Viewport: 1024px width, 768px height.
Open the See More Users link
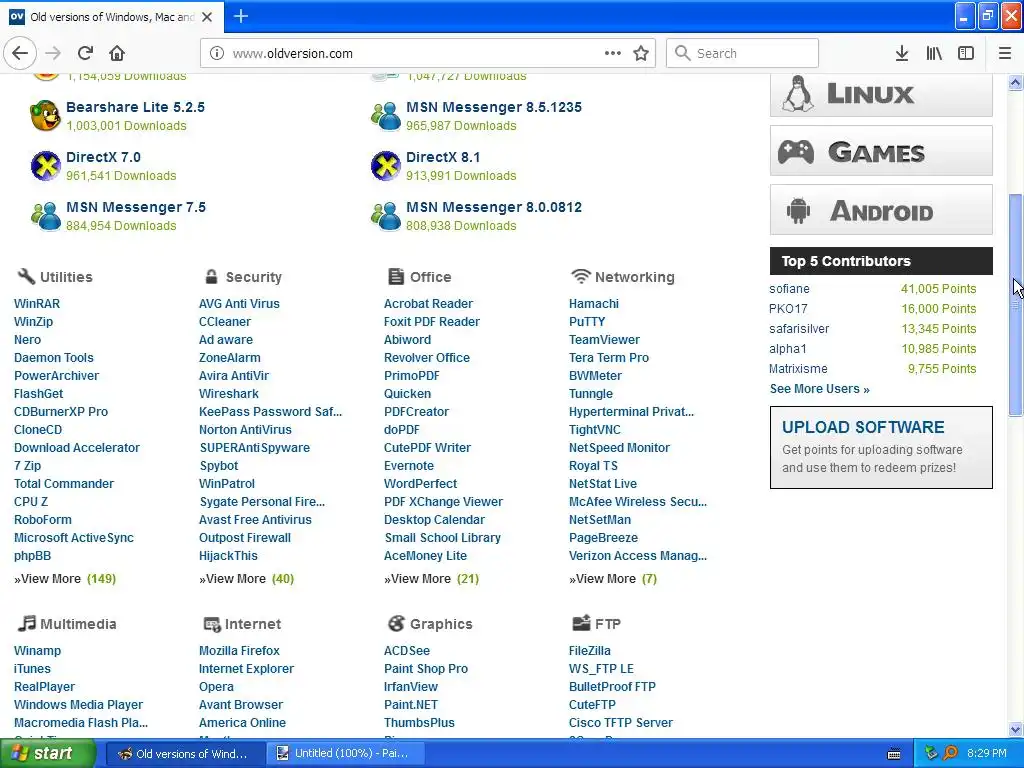(x=820, y=389)
